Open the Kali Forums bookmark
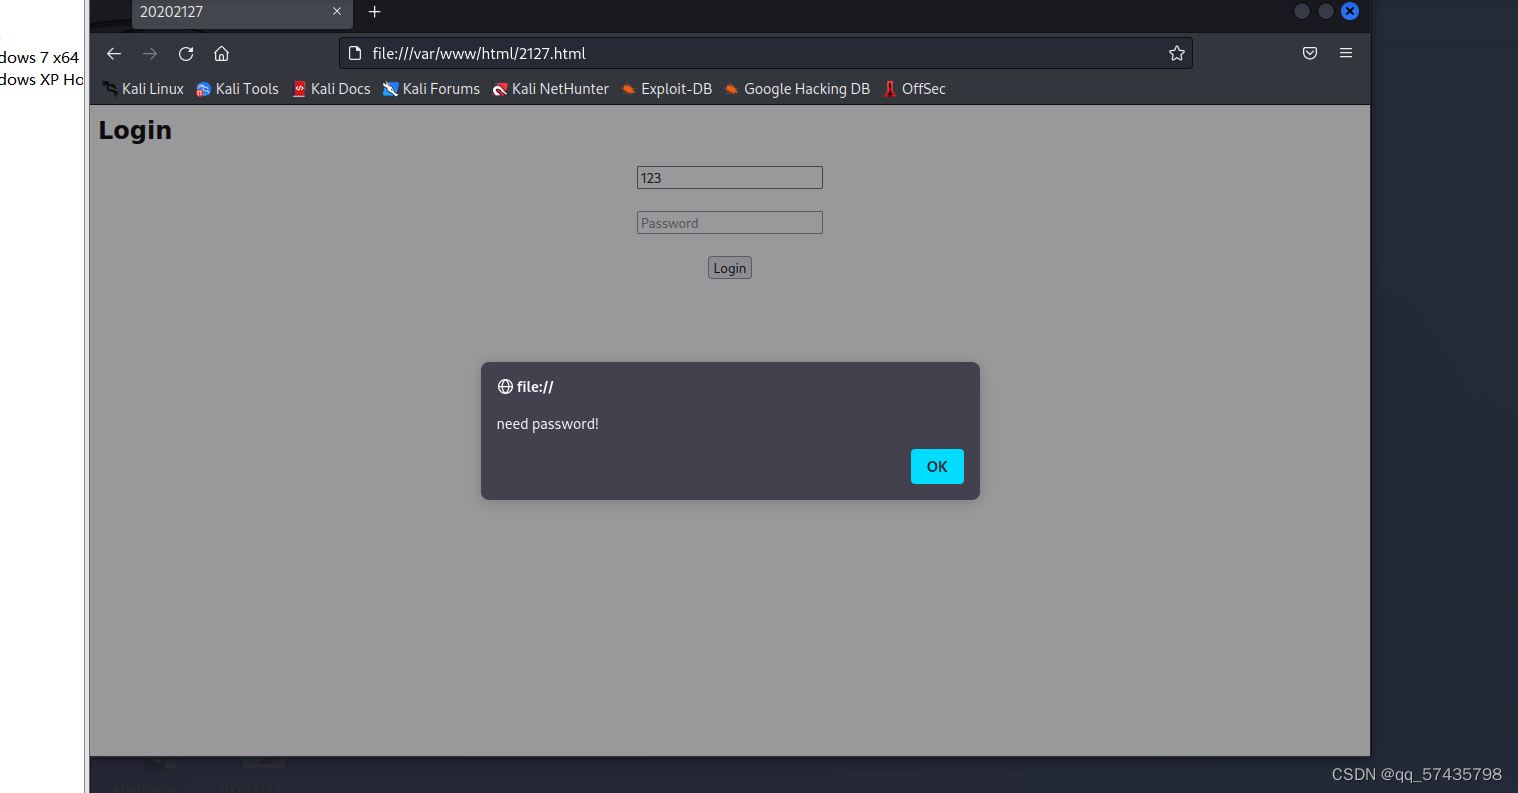 [x=431, y=89]
